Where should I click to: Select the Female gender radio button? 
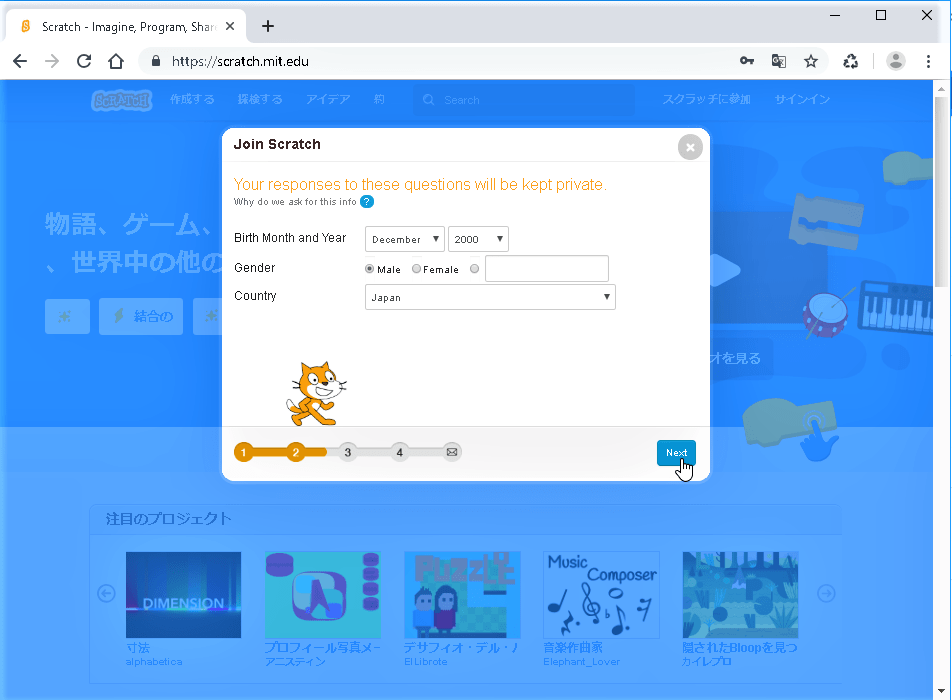(x=416, y=268)
